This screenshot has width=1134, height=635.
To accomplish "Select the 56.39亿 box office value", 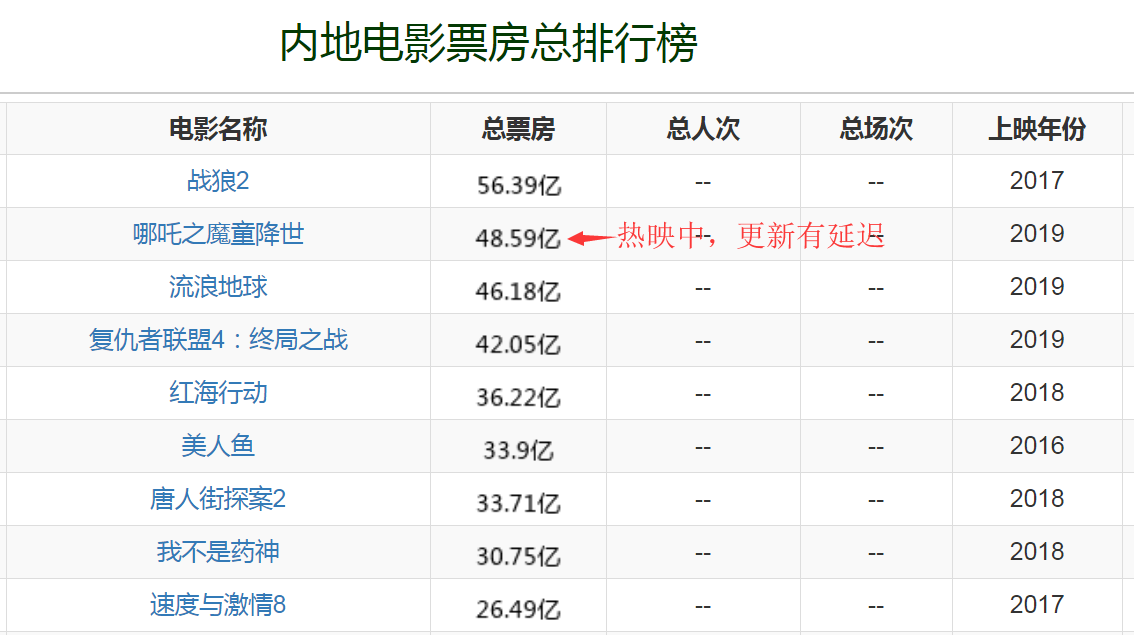I will [x=519, y=185].
